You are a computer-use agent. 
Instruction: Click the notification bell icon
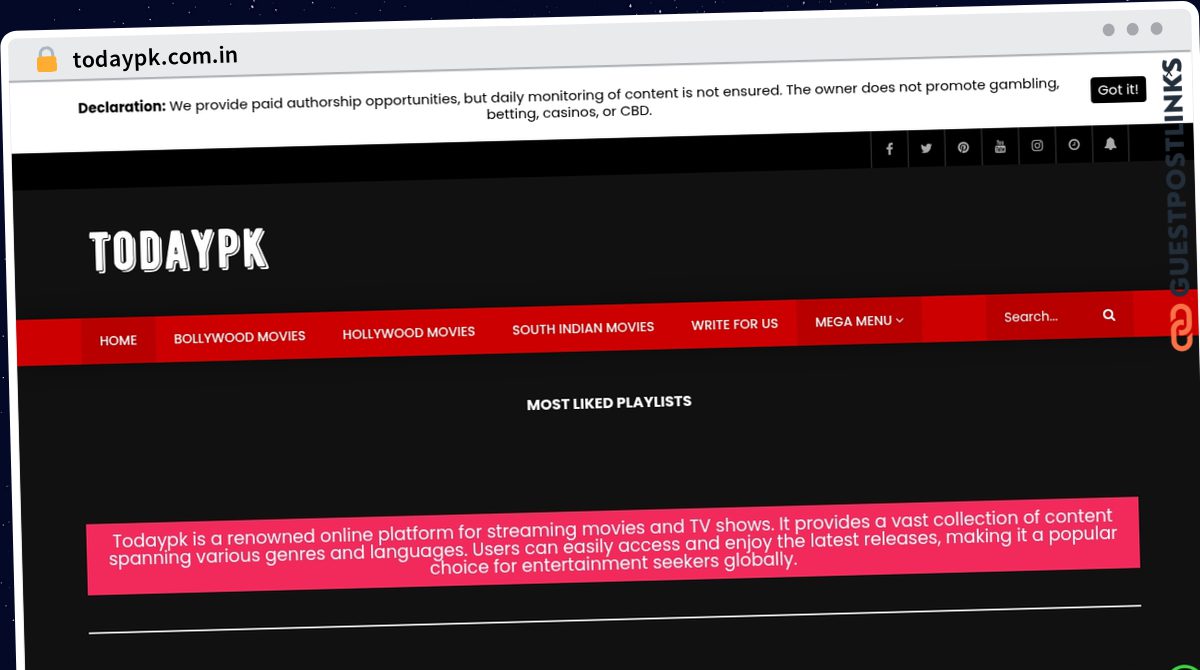pyautogui.click(x=1110, y=144)
